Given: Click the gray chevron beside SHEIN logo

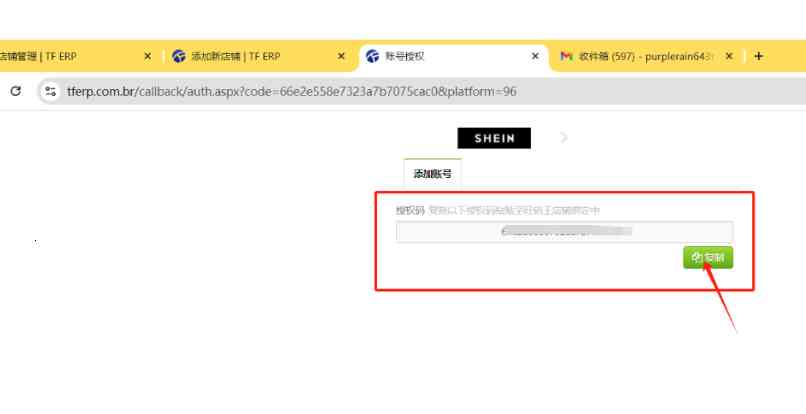Looking at the screenshot, I should tap(564, 138).
